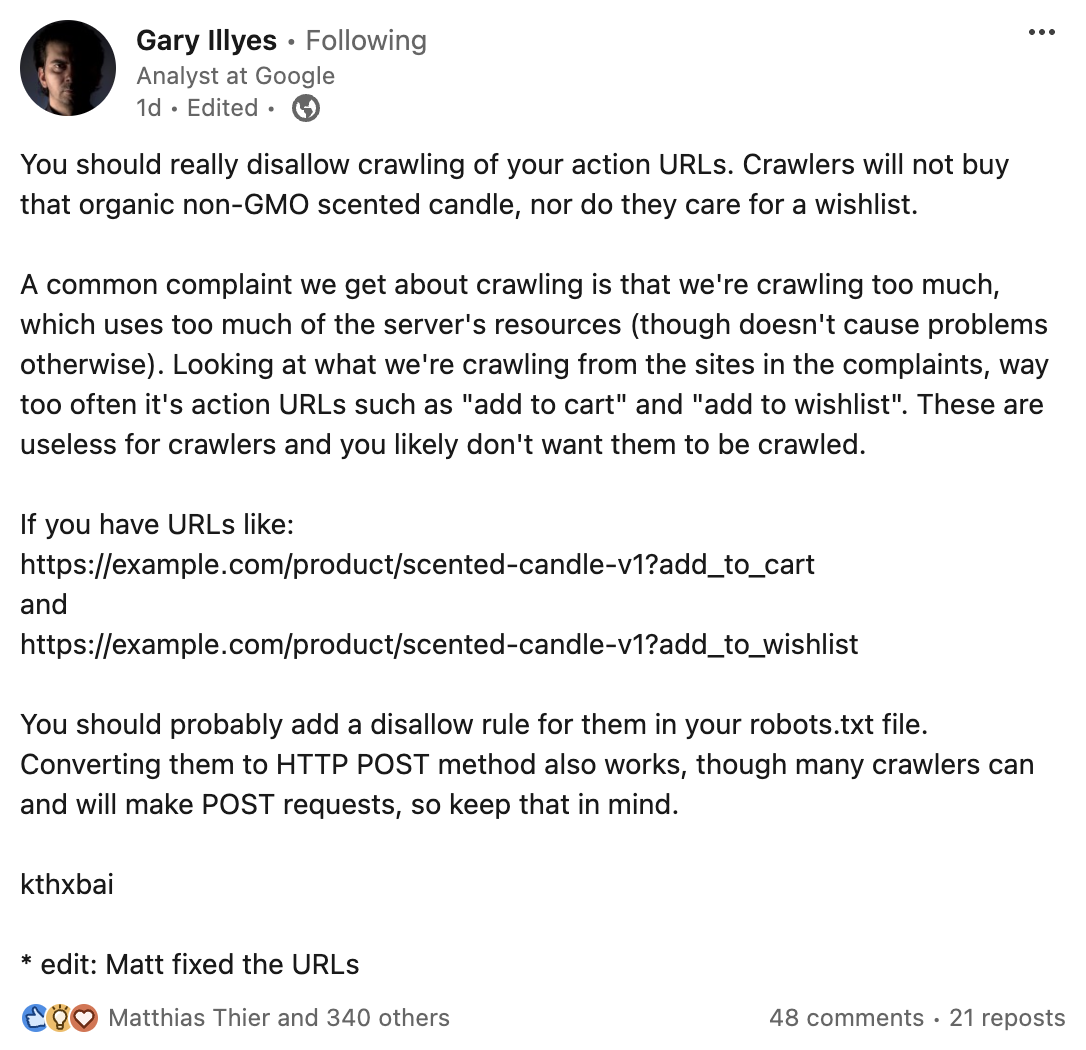Click the kthxbai line in the post
The image size is (1086, 1050).
coord(66,884)
